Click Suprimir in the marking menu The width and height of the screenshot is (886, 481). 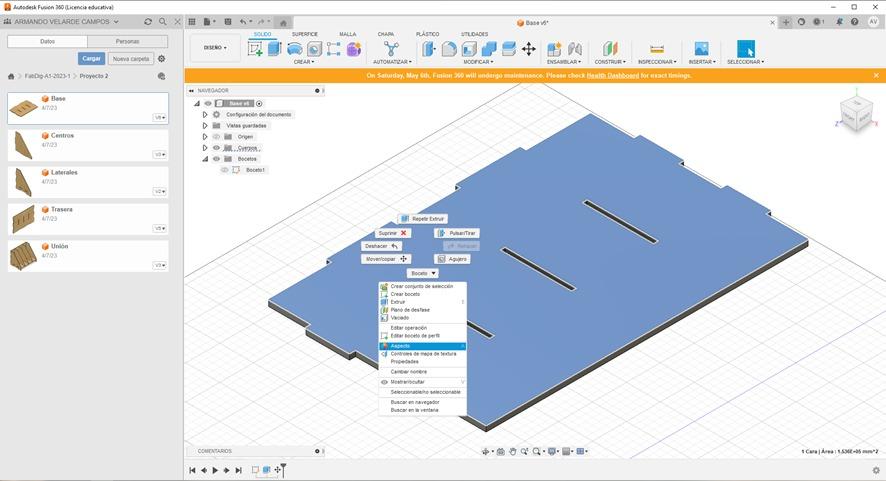point(393,233)
